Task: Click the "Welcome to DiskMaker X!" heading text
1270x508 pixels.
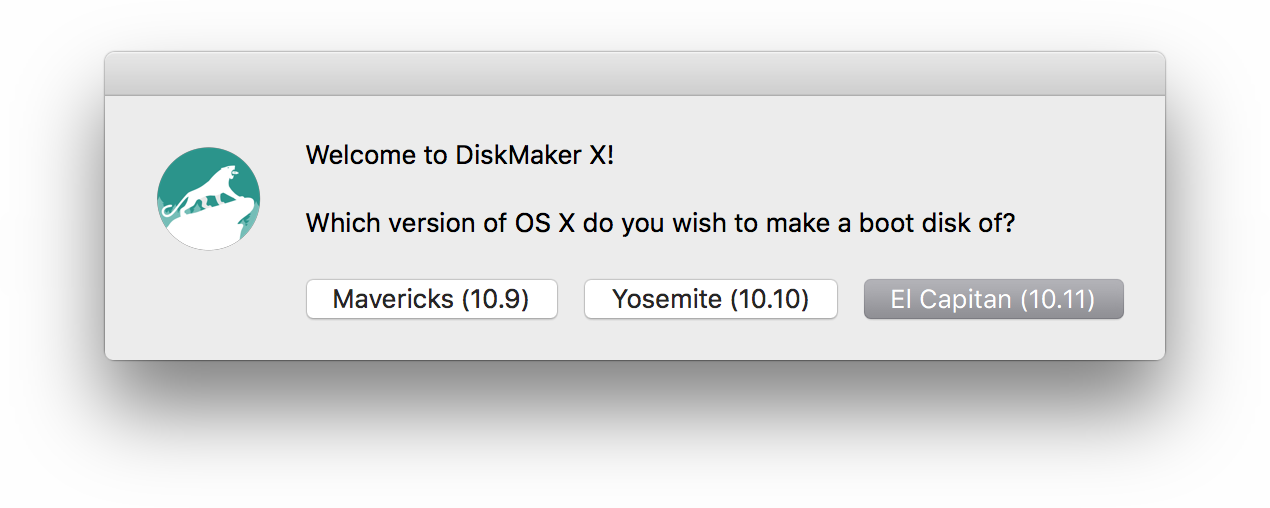Action: (x=459, y=155)
